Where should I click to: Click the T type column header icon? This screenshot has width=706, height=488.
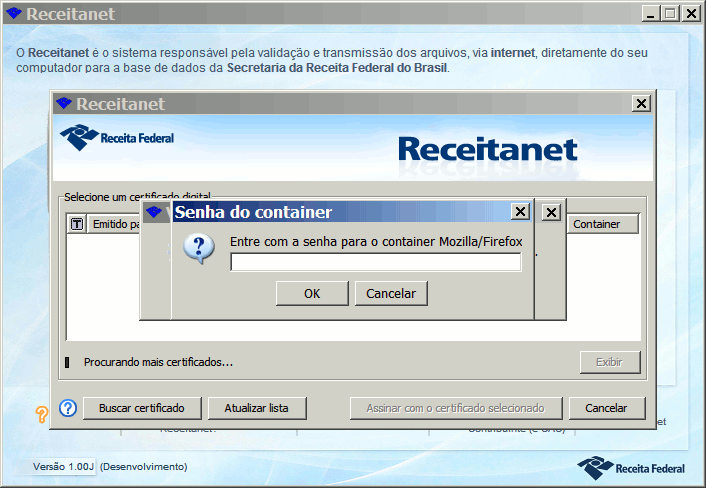(x=77, y=224)
